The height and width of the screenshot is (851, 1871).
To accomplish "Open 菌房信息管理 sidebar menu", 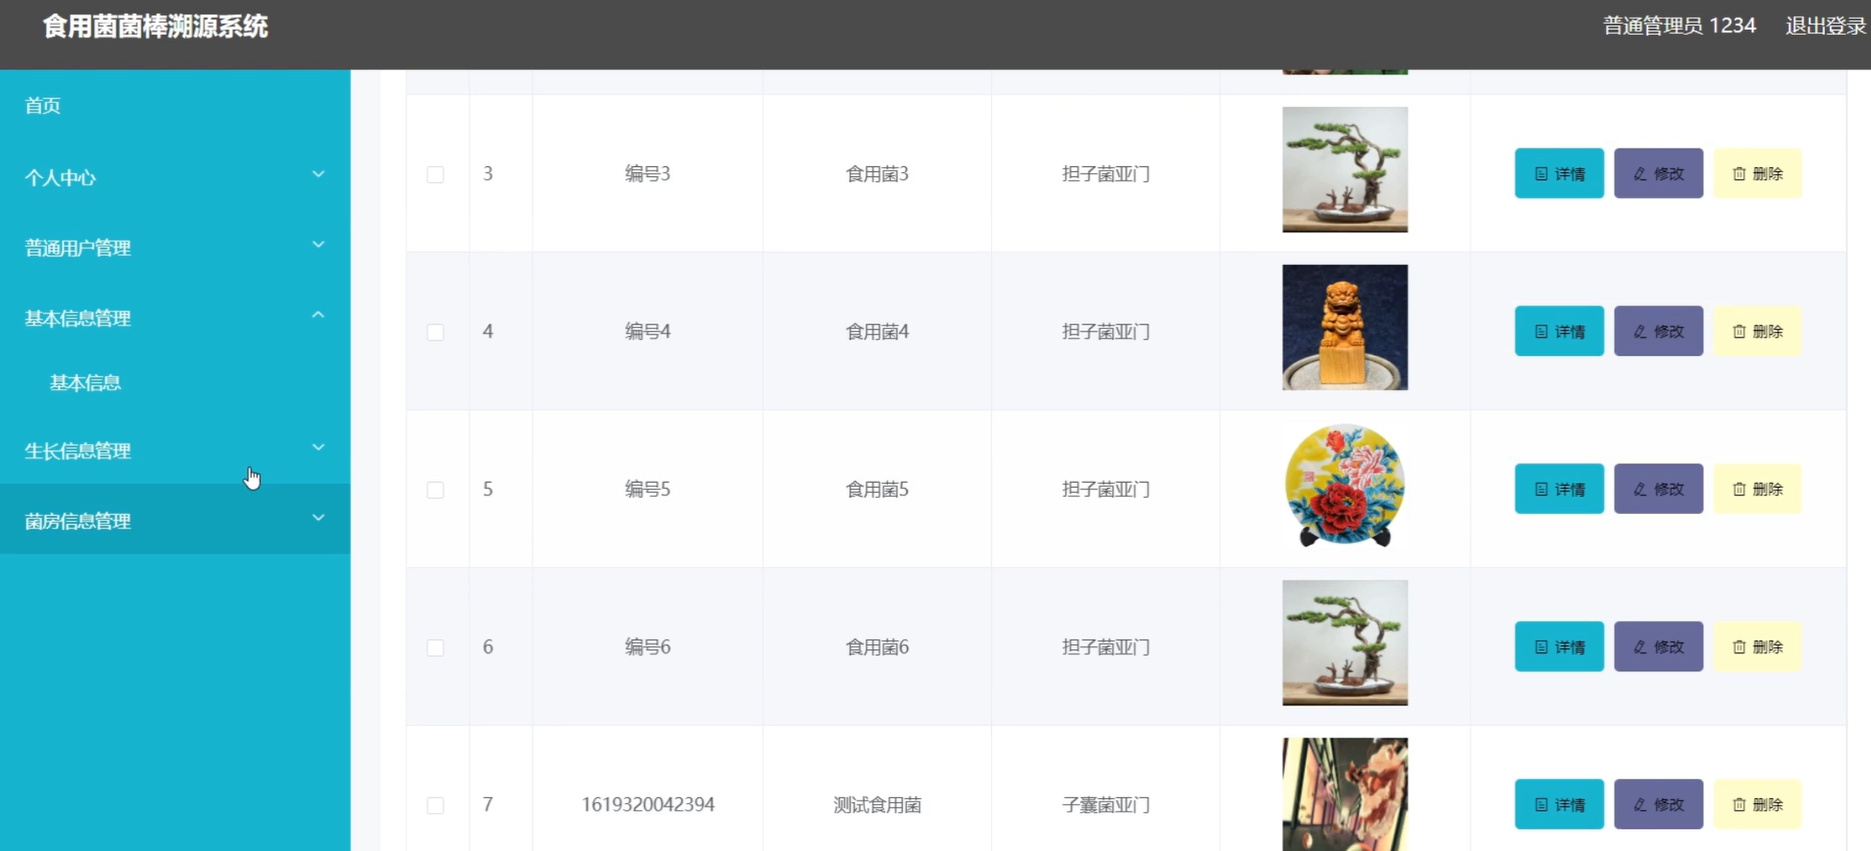I will 175,520.
